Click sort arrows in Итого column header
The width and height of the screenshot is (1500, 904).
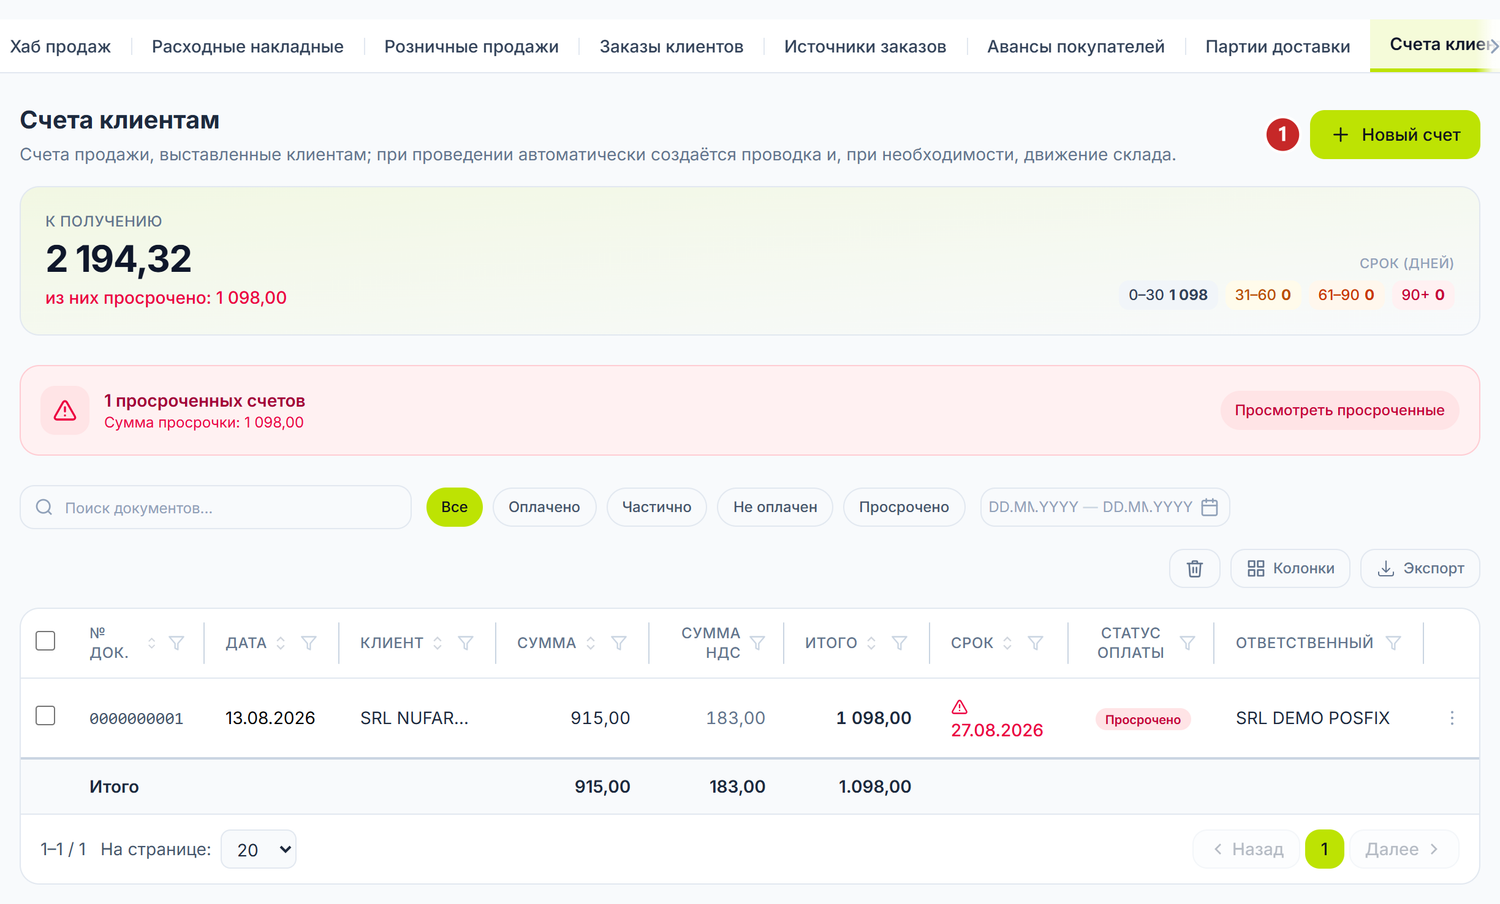point(872,643)
